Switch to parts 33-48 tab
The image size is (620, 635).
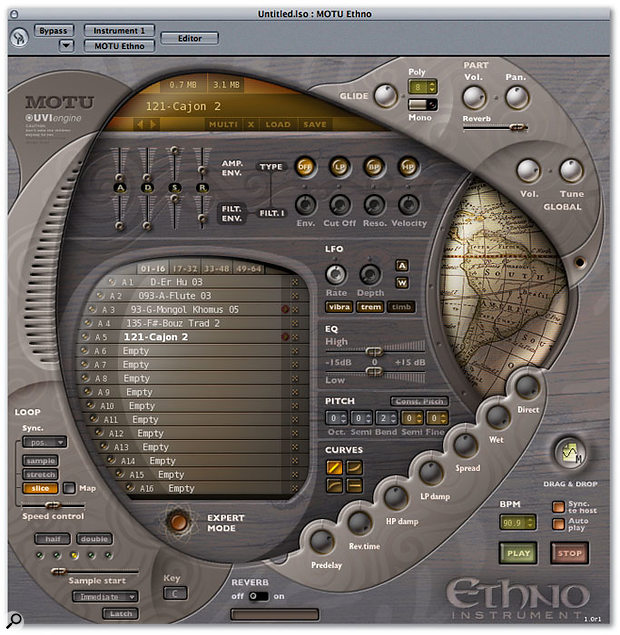[x=216, y=268]
